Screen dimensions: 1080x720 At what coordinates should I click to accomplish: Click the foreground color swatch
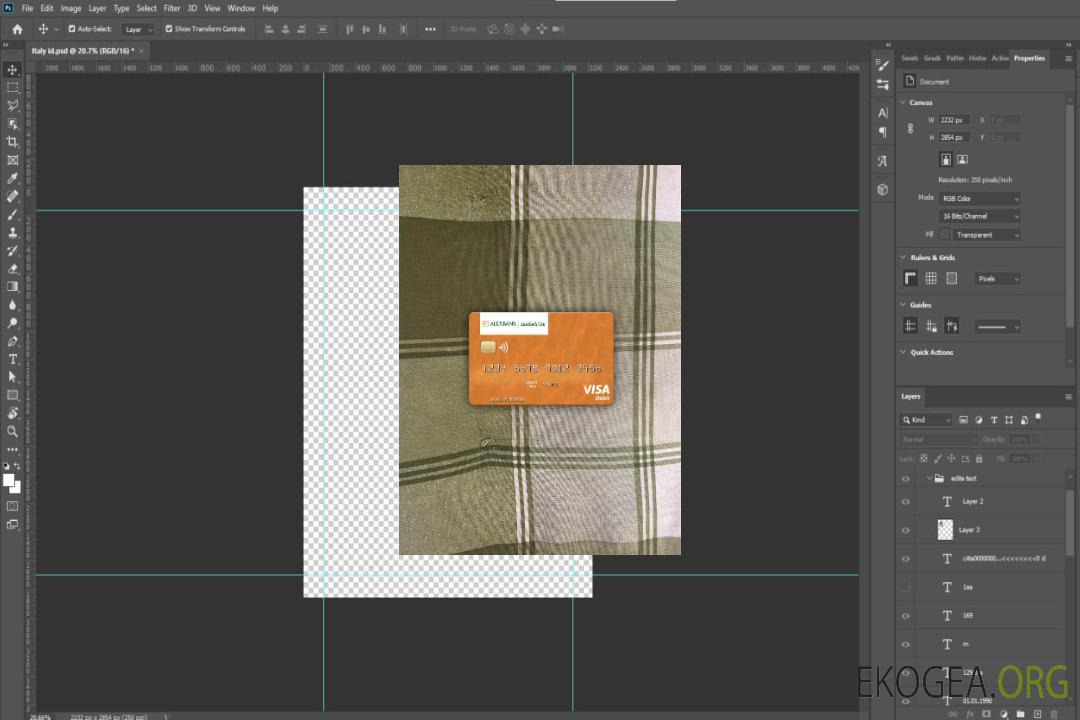(8, 480)
